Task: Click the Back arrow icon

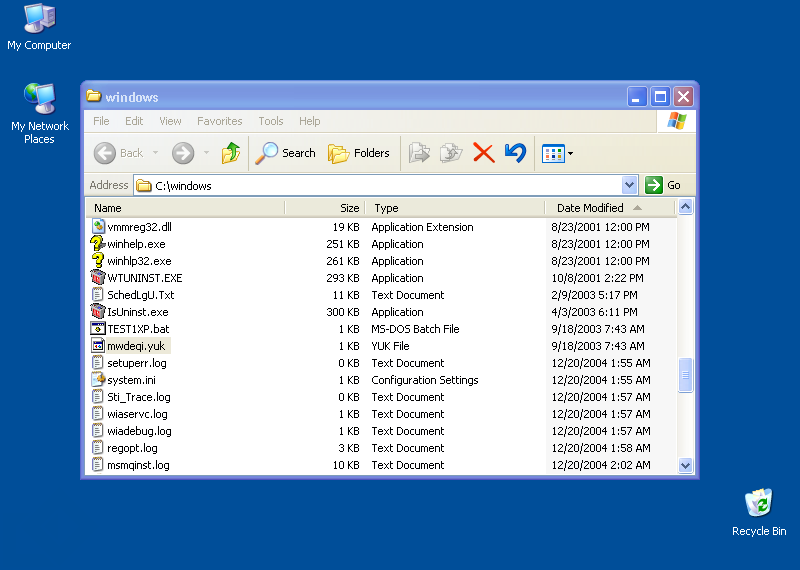Action: [x=105, y=153]
